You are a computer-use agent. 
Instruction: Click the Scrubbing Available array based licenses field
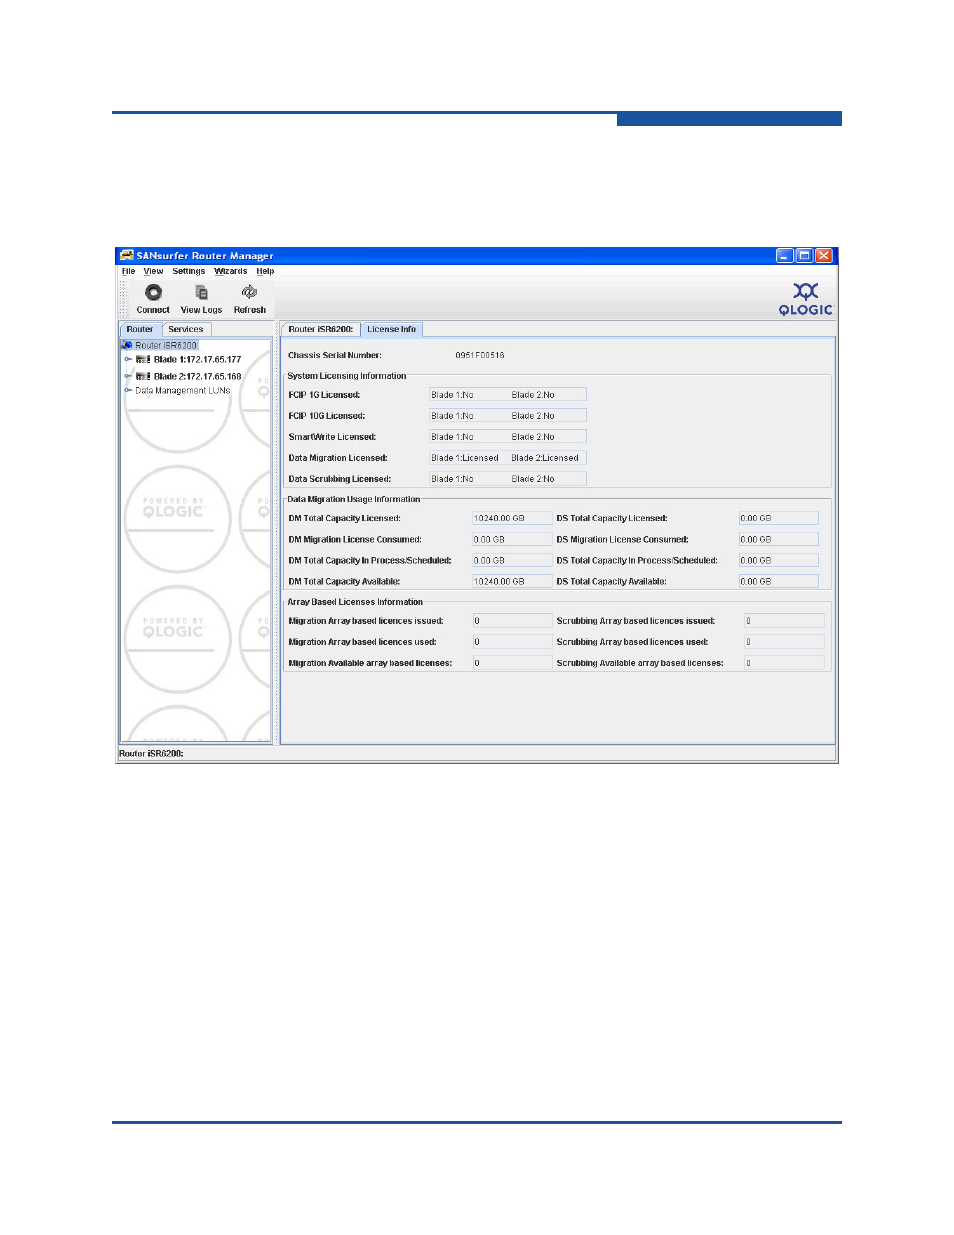tap(784, 663)
